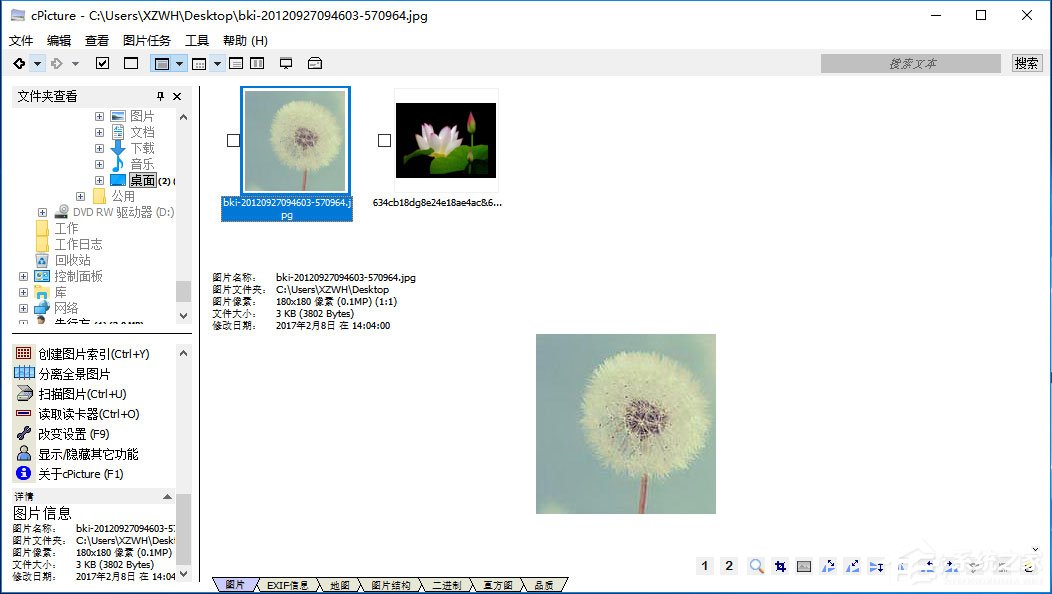Viewport: 1052px width, 594px height.
Task: Select the 回收站 item
Action: (72, 260)
